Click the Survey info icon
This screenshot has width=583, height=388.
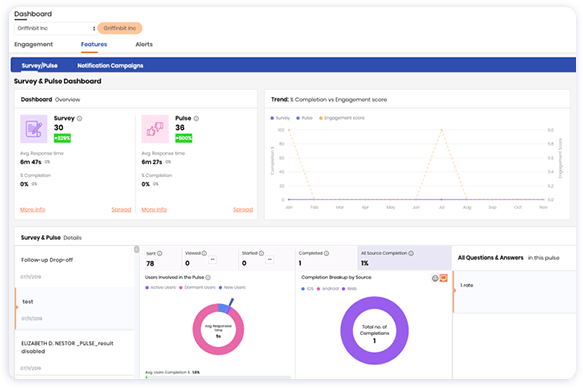point(79,119)
